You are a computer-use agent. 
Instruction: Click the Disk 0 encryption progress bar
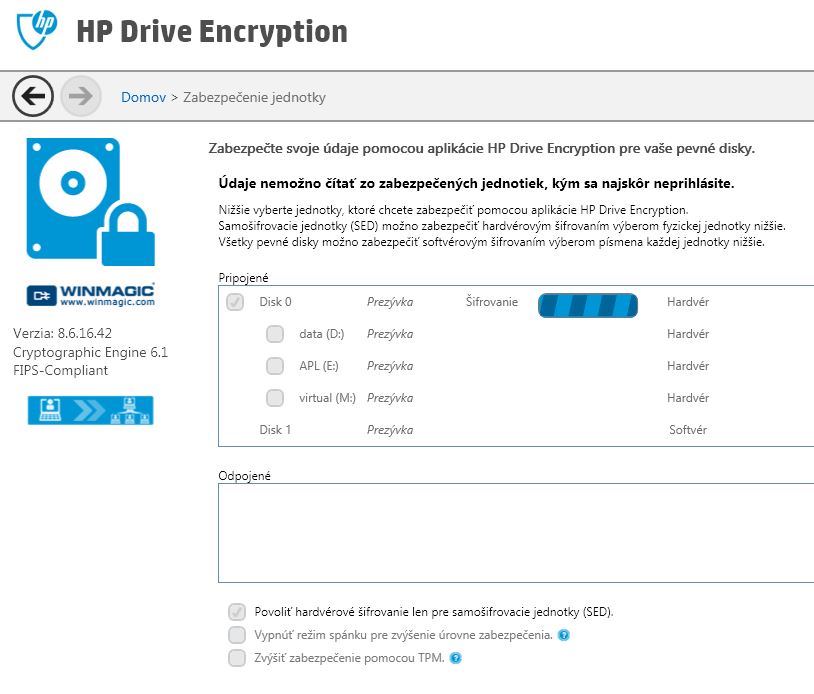588,305
